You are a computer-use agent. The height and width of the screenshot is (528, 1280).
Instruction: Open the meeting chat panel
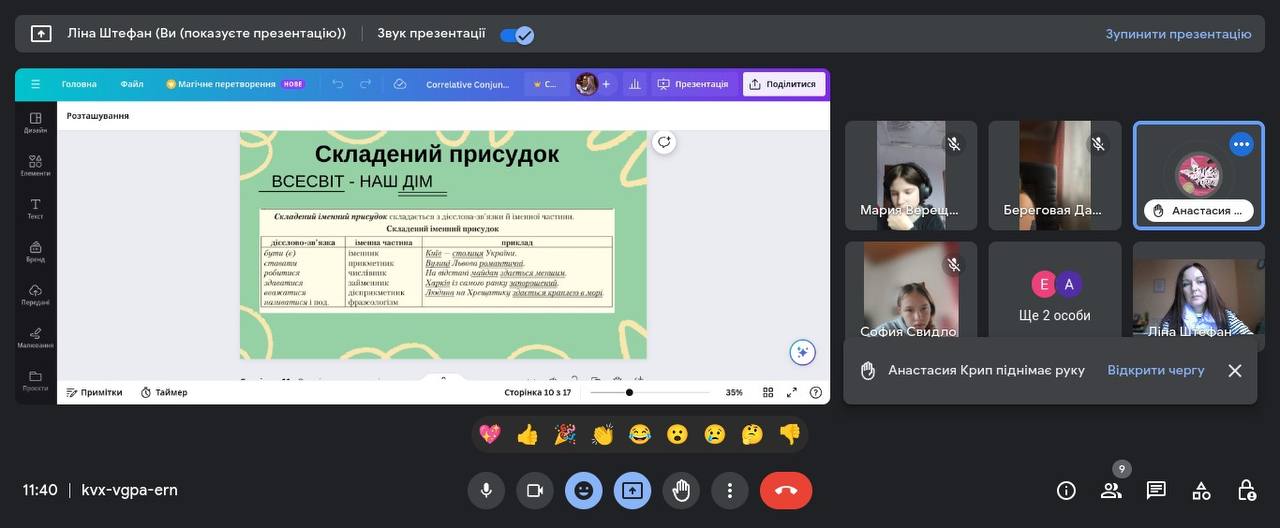[x=1156, y=490]
